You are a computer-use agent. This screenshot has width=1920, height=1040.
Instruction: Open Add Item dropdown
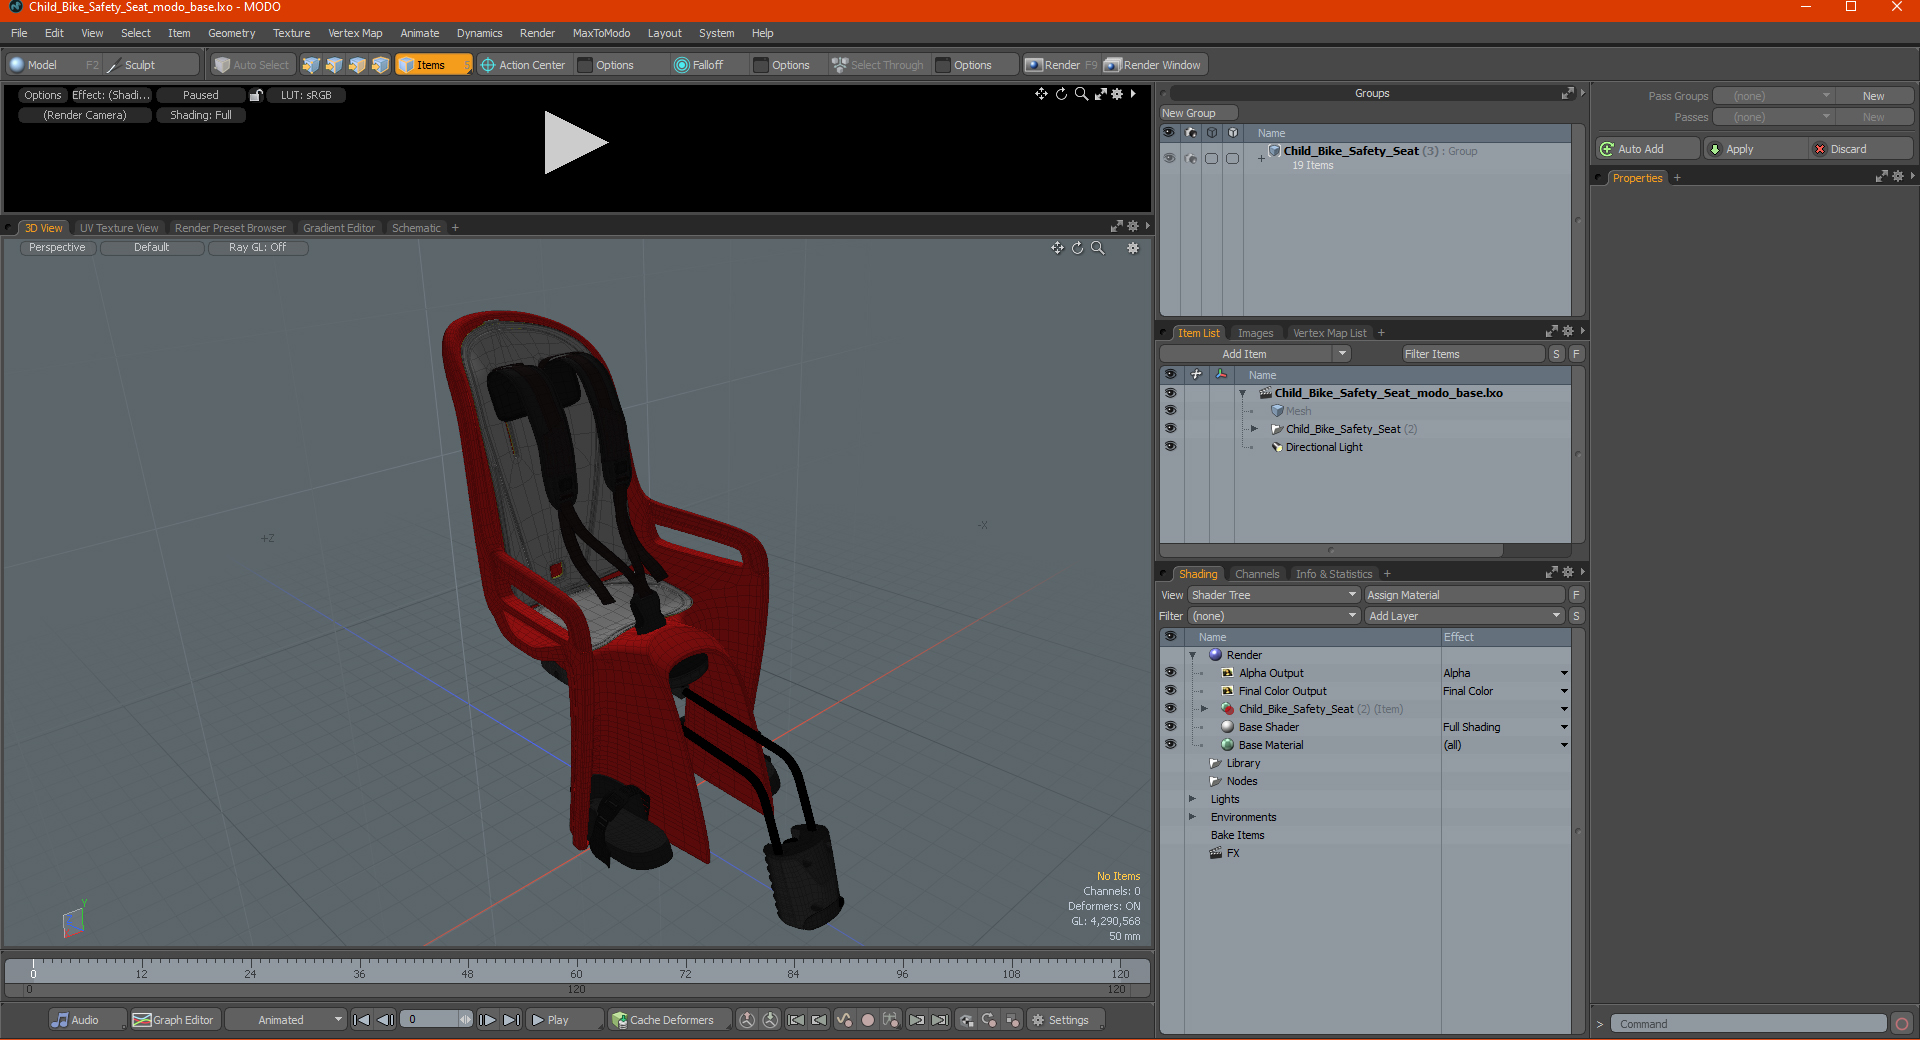(x=1255, y=354)
